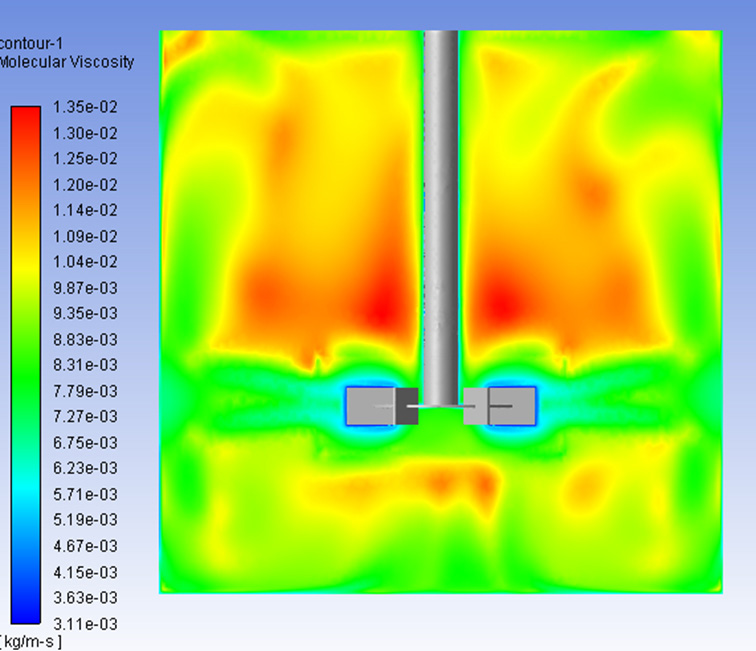
Task: Click the 1.09e-02 legend label
Action: pos(85,236)
